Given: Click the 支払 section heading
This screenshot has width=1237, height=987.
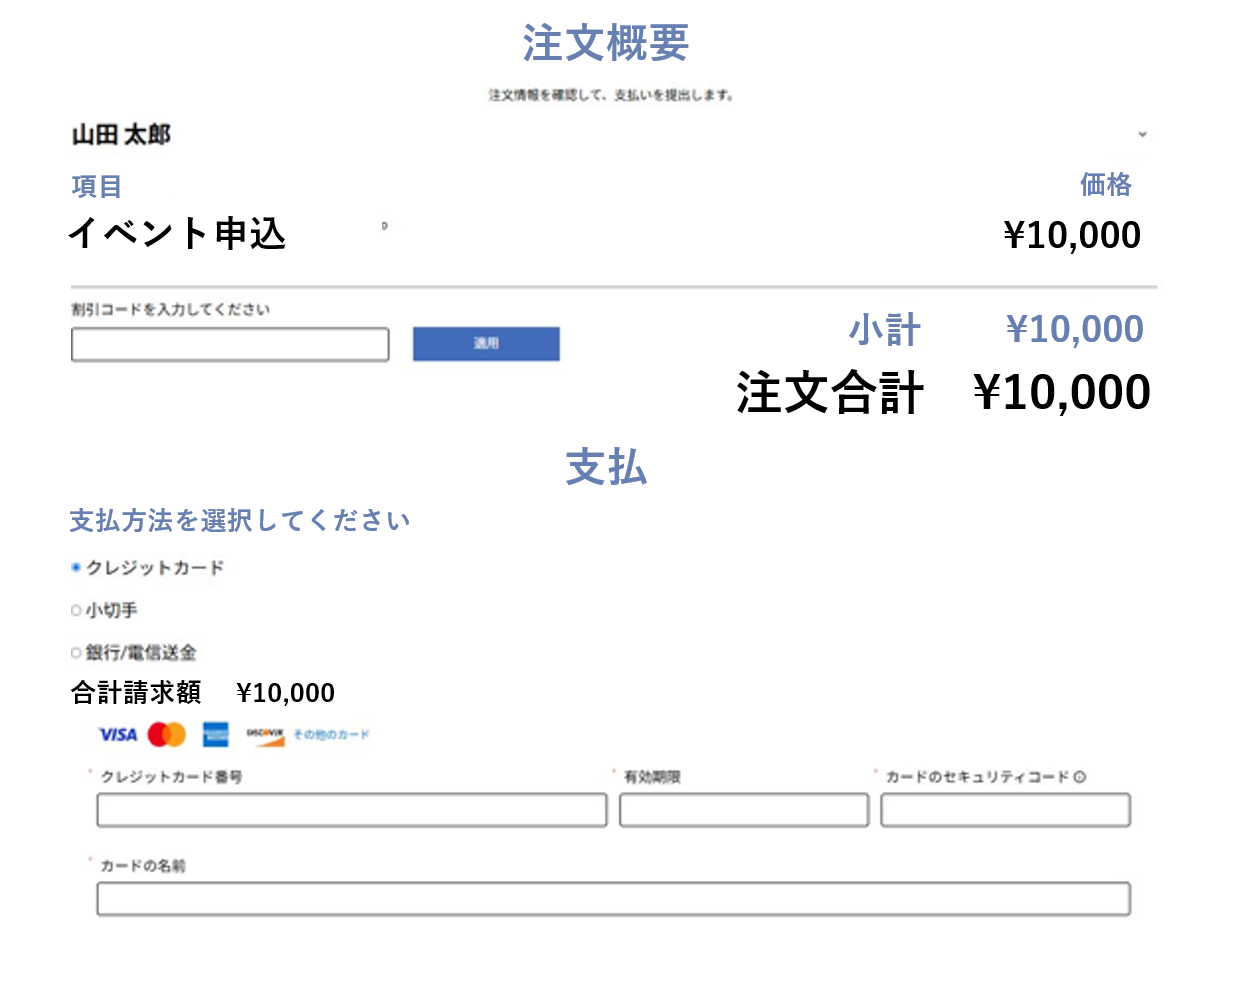Looking at the screenshot, I should tap(606, 467).
